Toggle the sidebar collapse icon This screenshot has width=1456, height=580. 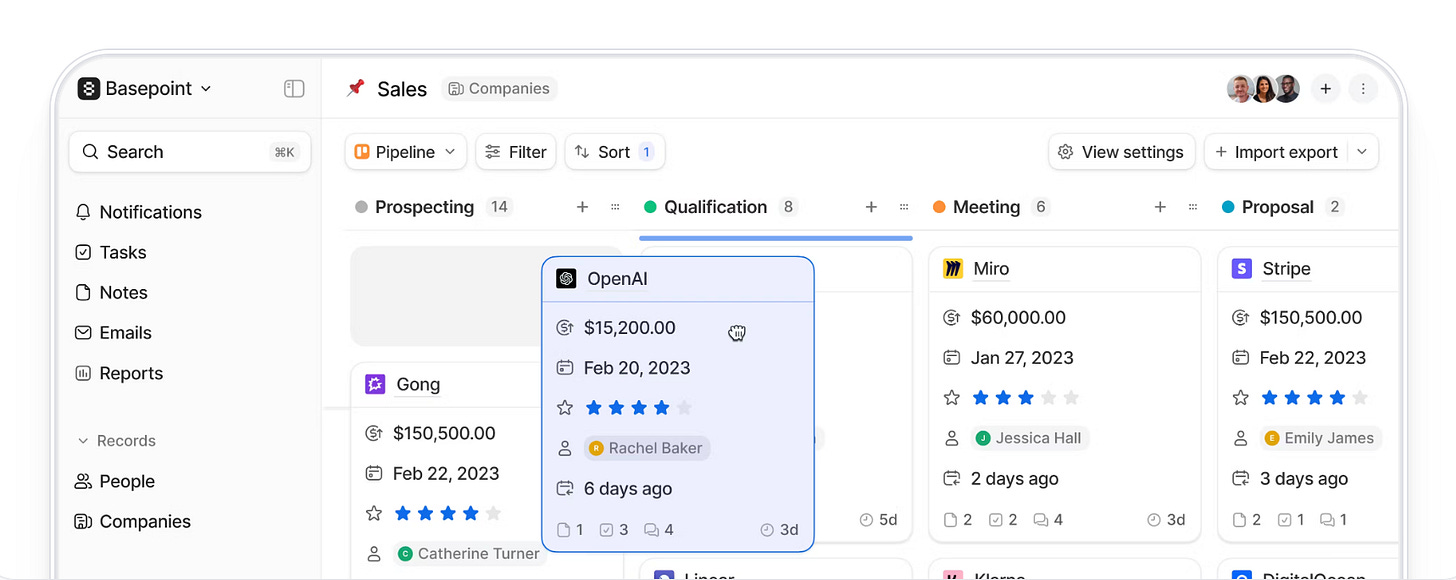click(x=294, y=89)
